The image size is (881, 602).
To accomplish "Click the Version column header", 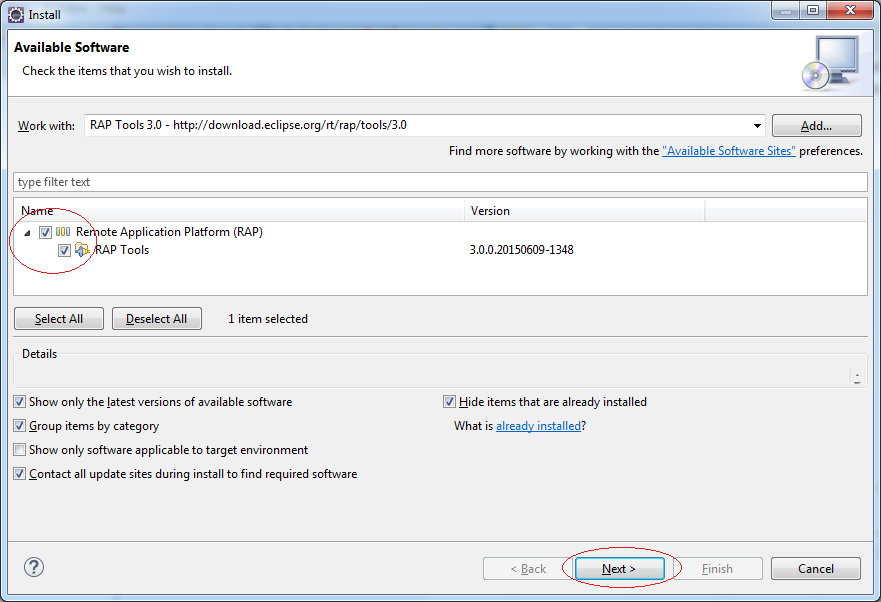I will [x=585, y=211].
